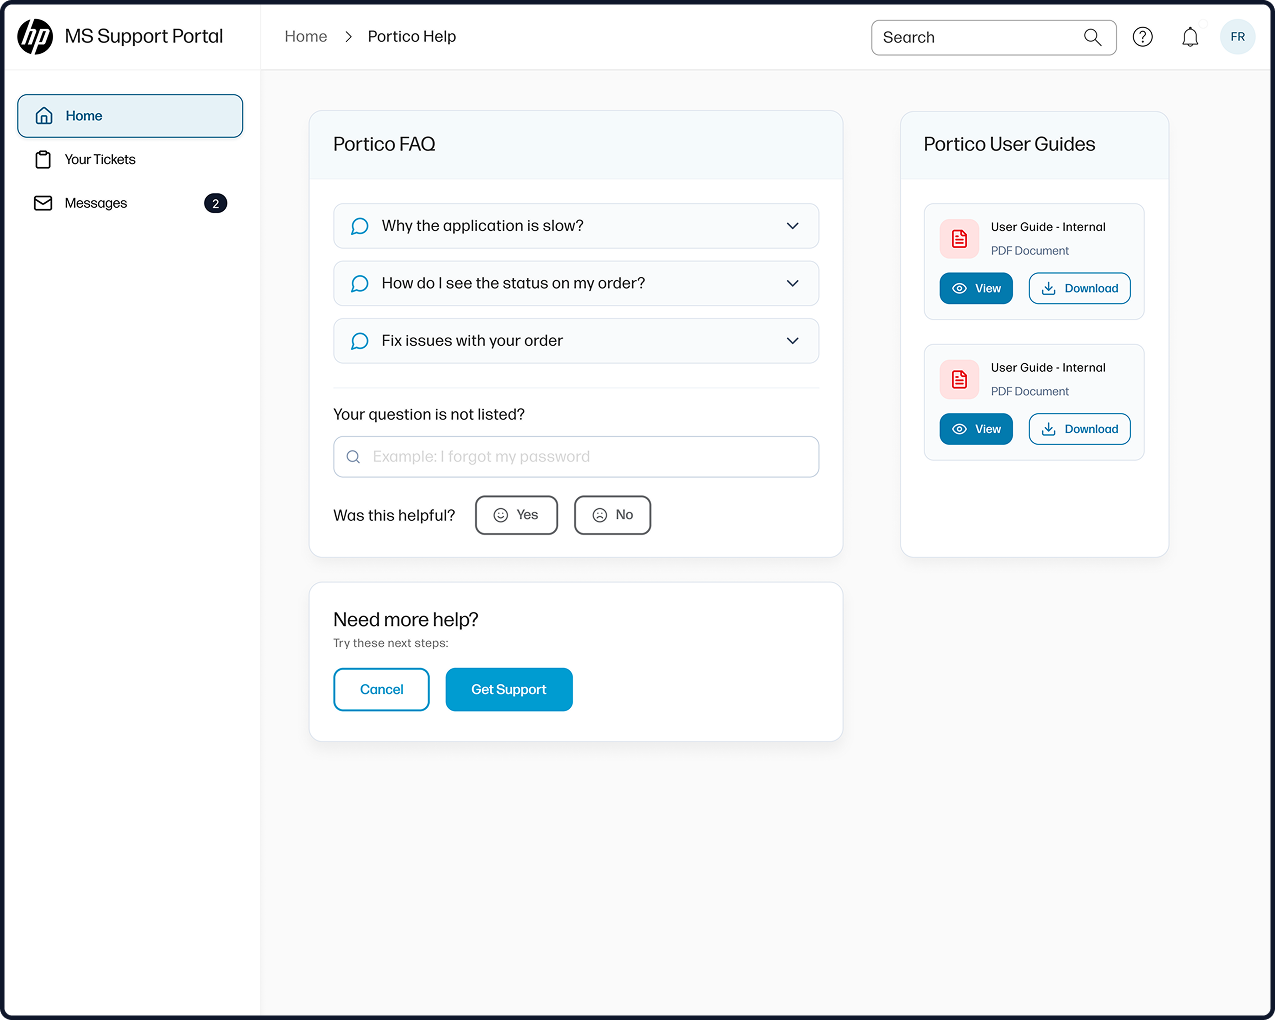This screenshot has height=1020, width=1275.
Task: Select Yes for Was this helpful
Action: click(516, 515)
